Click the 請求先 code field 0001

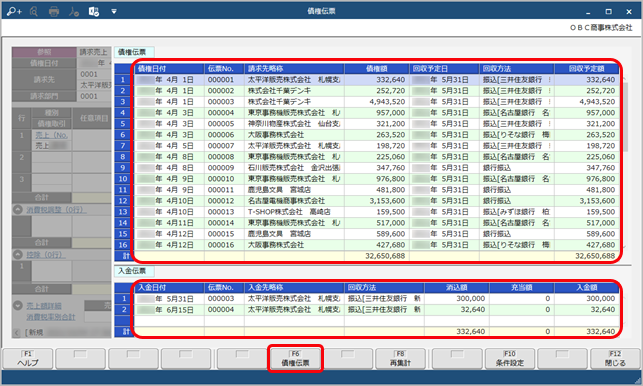94,74
